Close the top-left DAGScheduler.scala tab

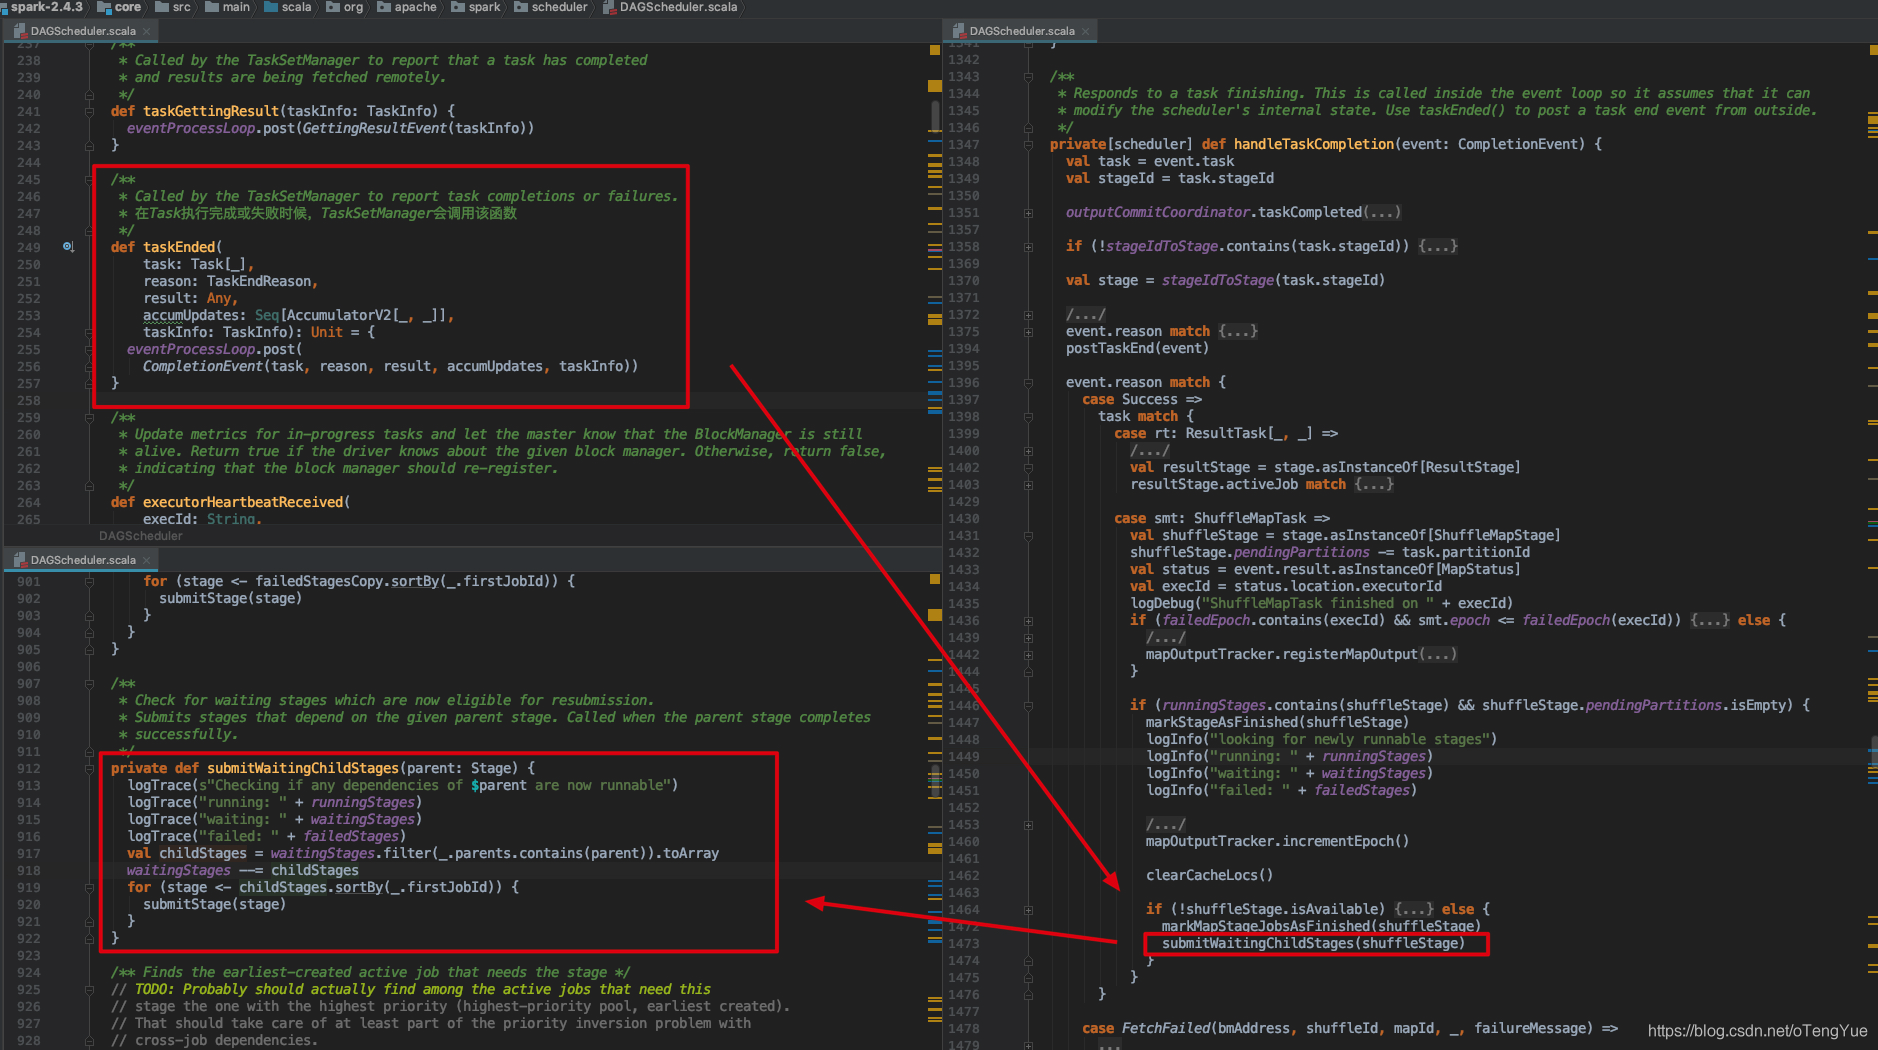(x=146, y=31)
